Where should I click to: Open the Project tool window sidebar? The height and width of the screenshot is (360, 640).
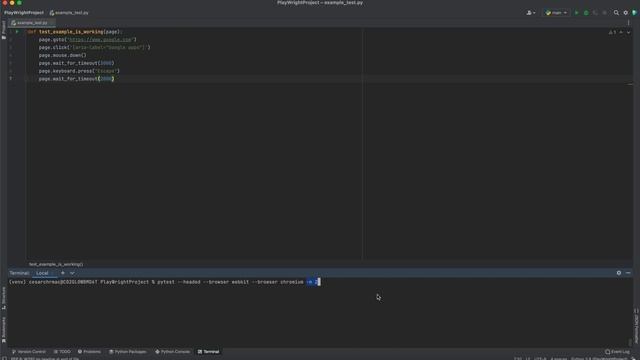(4, 30)
